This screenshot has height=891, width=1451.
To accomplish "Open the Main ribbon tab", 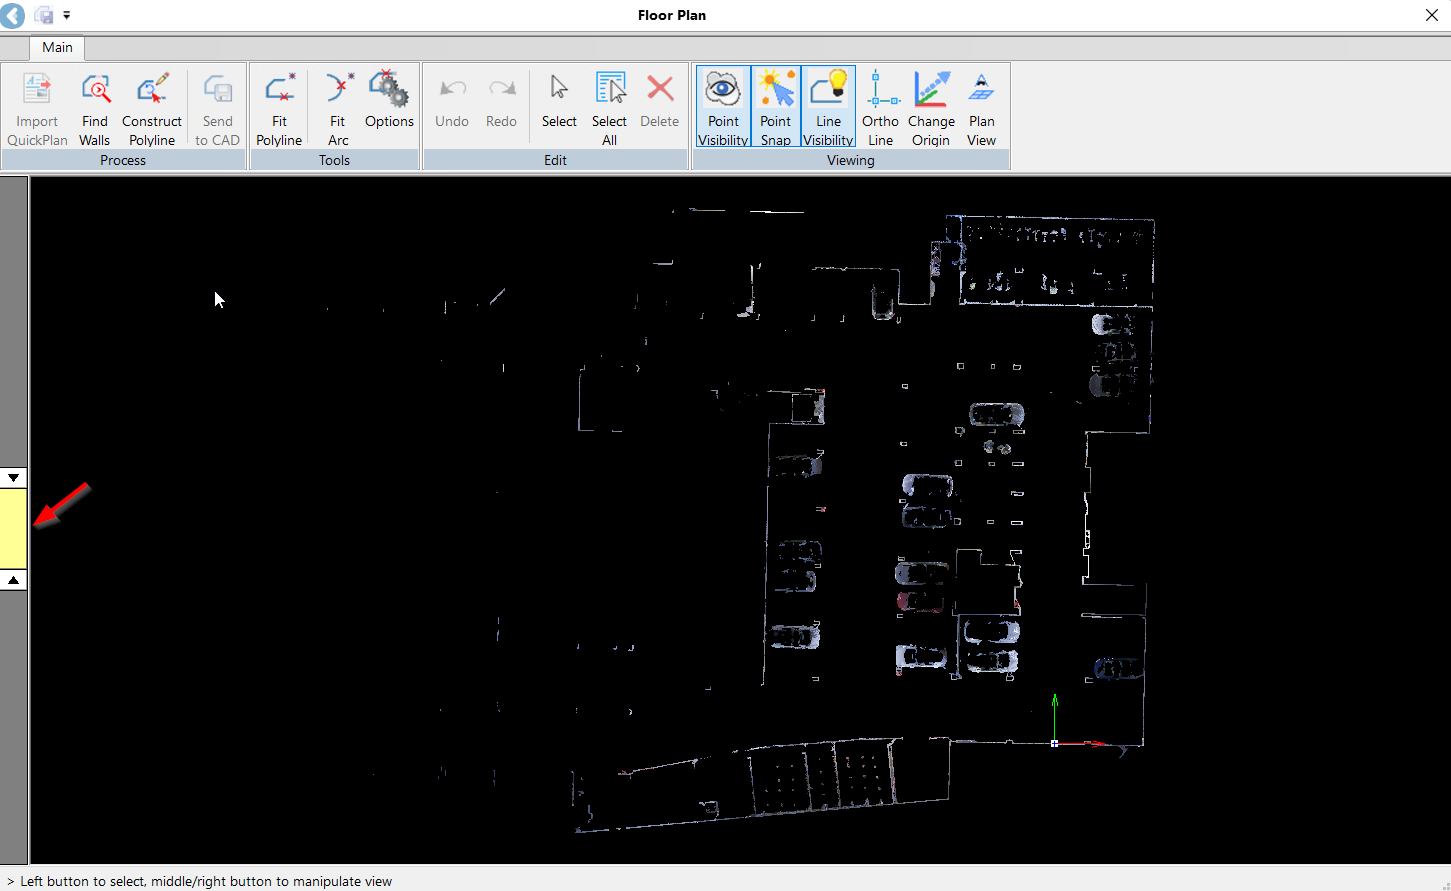I will click(x=57, y=47).
